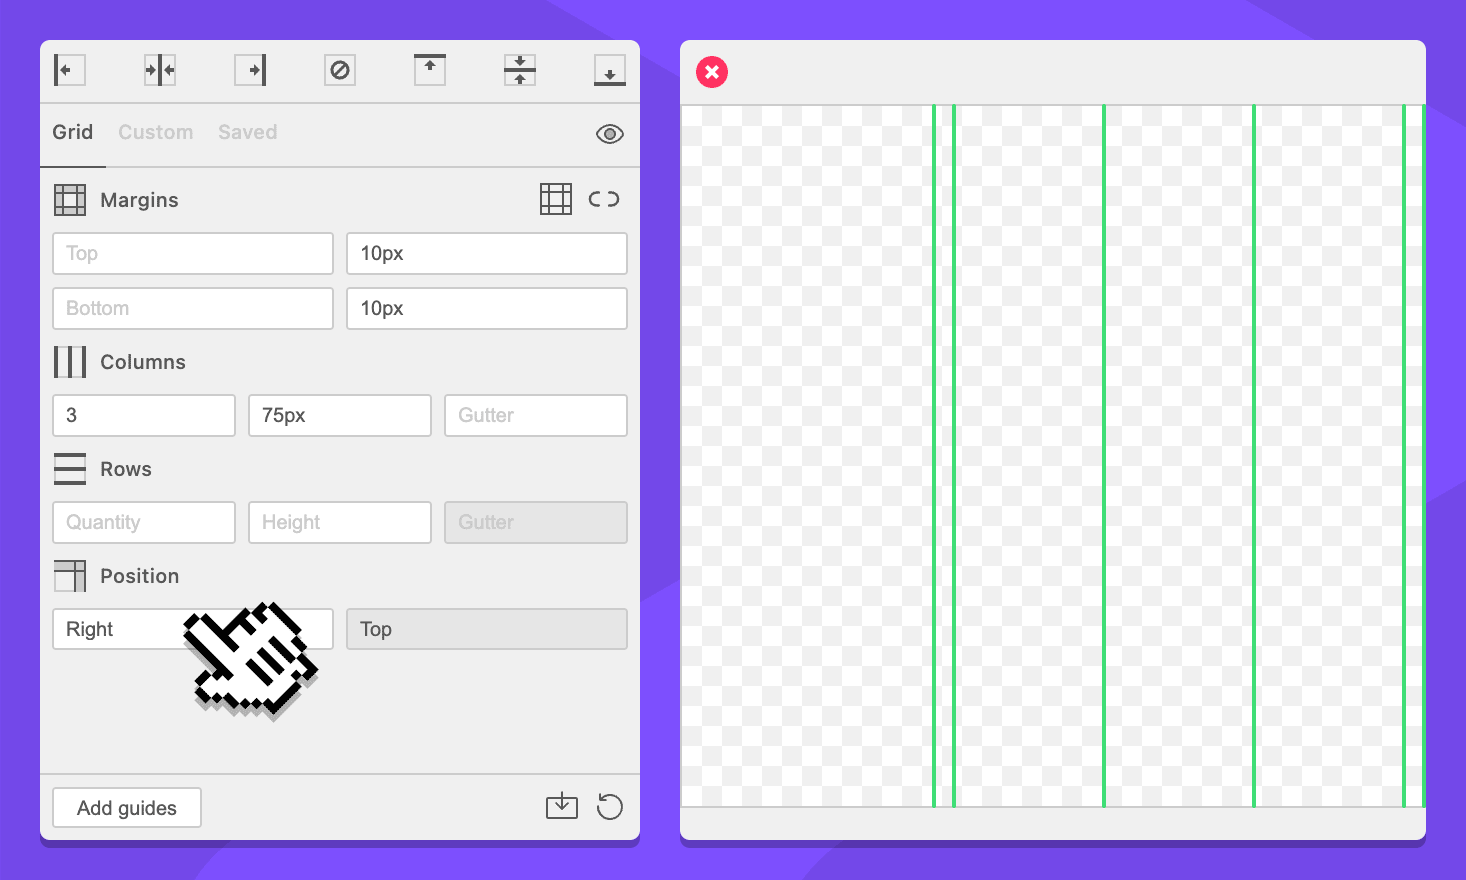Open the Right horizontal position dropdown
The height and width of the screenshot is (880, 1466).
click(x=120, y=629)
